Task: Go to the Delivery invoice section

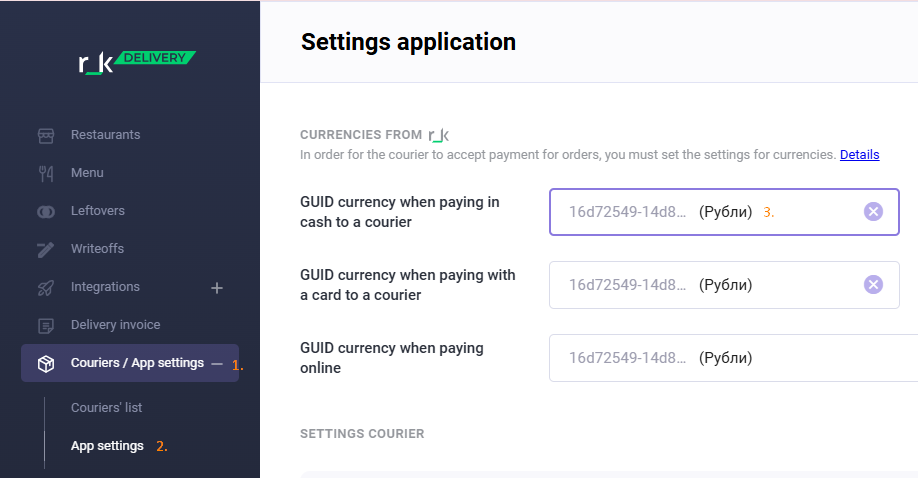Action: pyautogui.click(x=115, y=325)
